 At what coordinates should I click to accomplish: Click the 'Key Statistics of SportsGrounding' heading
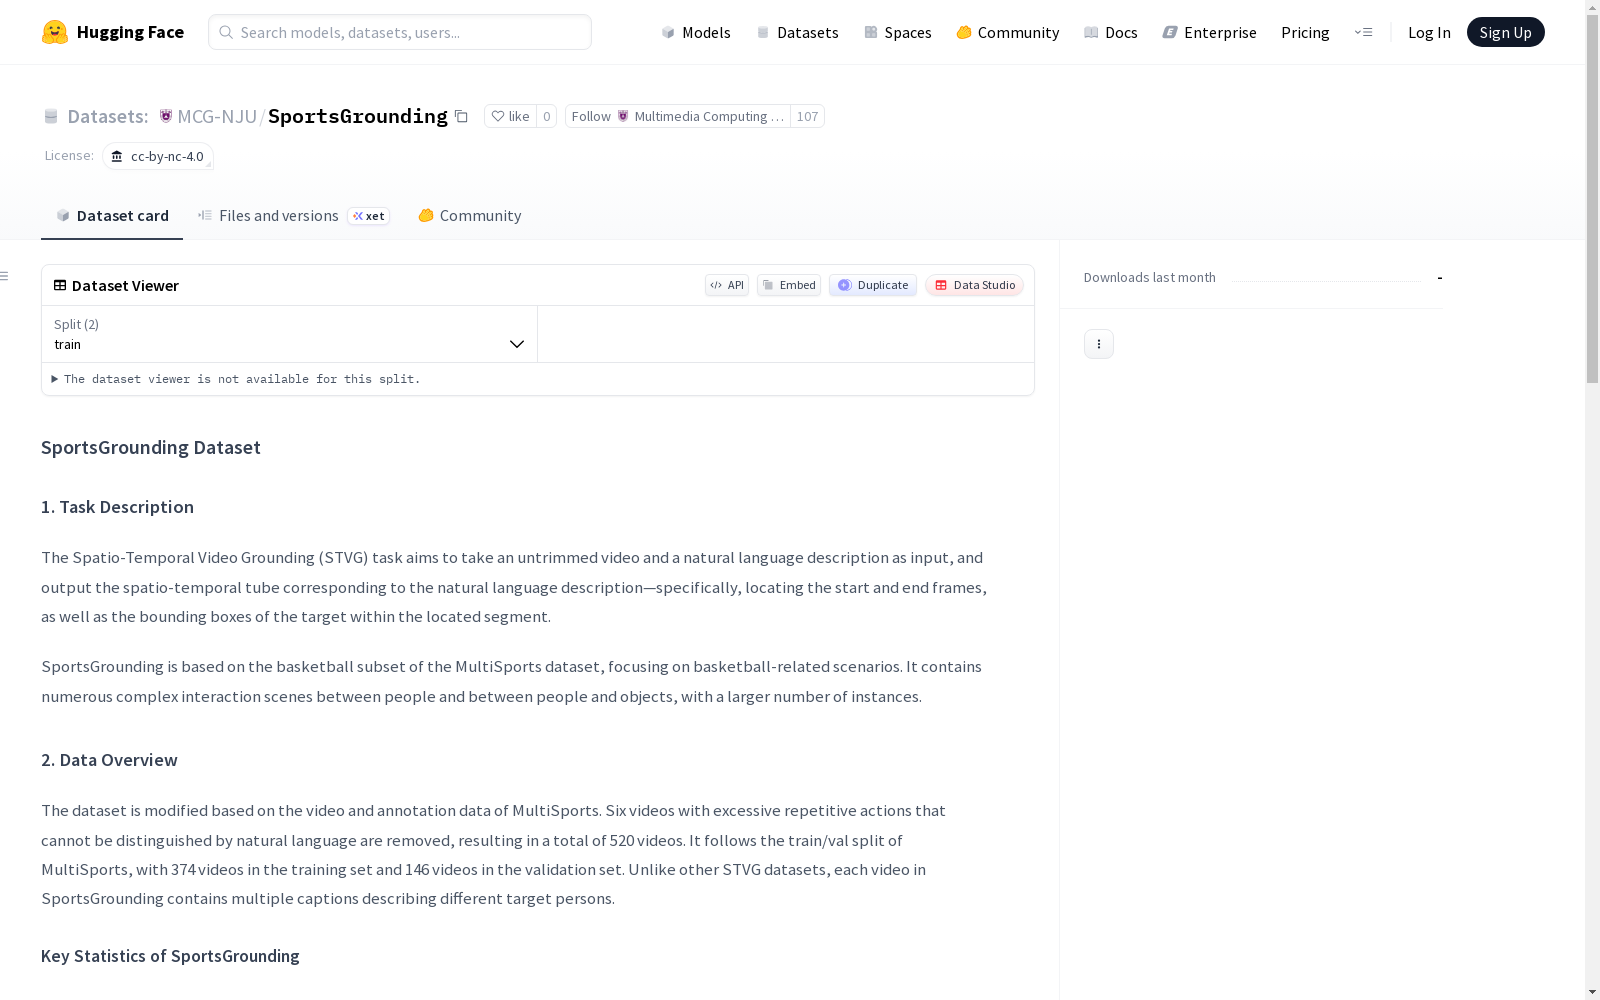point(170,956)
